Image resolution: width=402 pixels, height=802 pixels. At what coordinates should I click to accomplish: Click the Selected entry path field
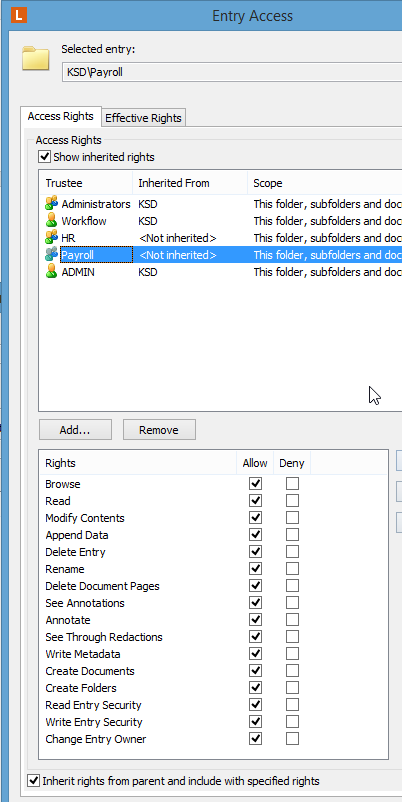tap(232, 73)
